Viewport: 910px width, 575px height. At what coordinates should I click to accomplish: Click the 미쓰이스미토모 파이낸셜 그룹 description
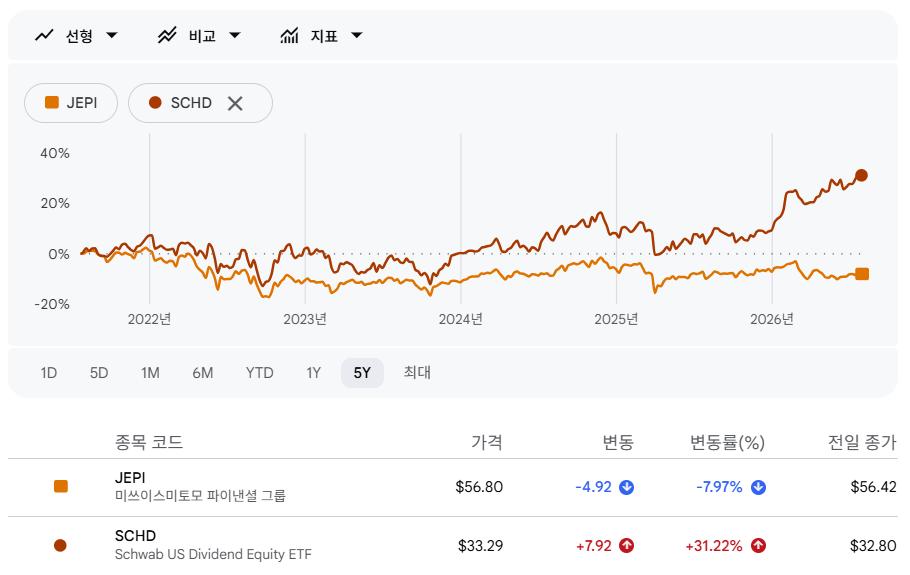200,496
